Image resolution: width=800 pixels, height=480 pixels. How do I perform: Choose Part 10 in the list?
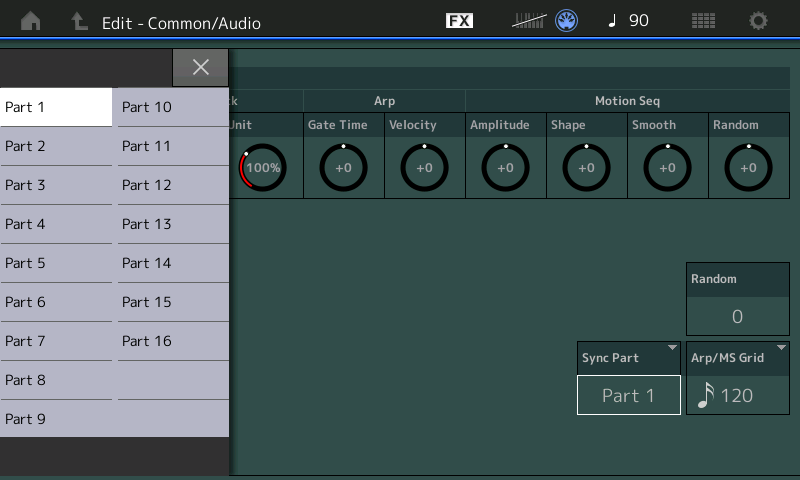pyautogui.click(x=172, y=107)
